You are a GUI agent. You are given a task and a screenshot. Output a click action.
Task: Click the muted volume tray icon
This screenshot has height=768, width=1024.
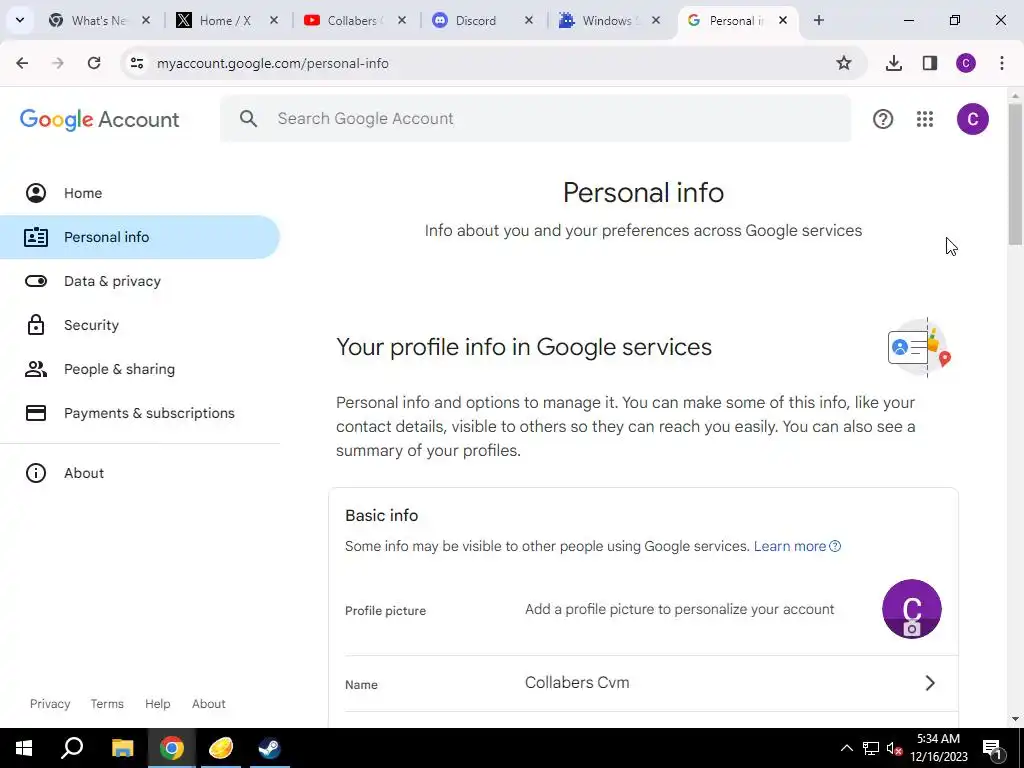[x=894, y=748]
